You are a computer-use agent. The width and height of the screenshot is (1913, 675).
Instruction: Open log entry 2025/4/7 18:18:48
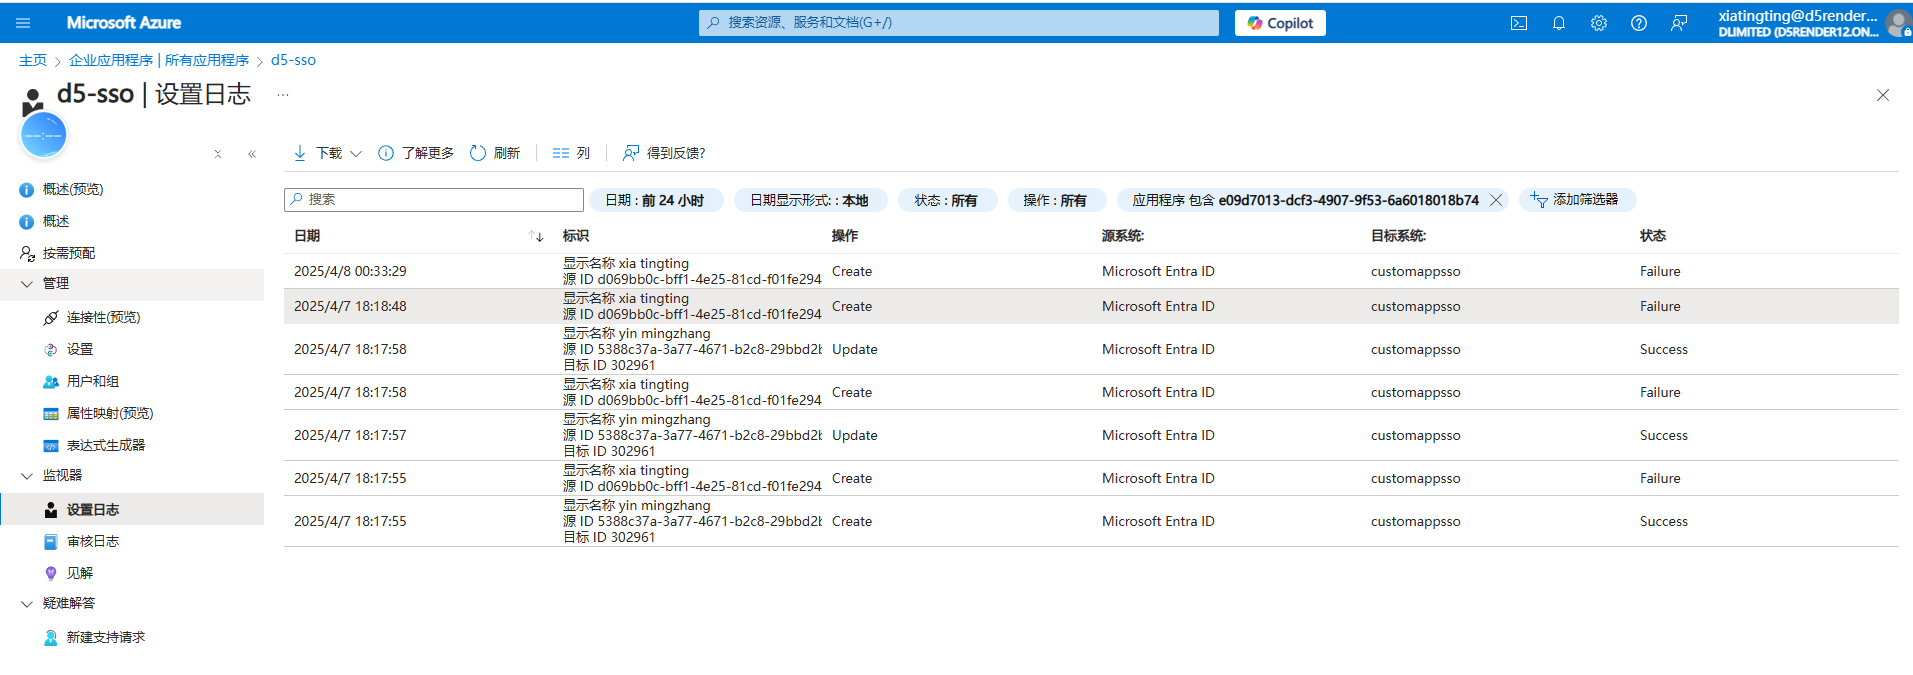1091,306
